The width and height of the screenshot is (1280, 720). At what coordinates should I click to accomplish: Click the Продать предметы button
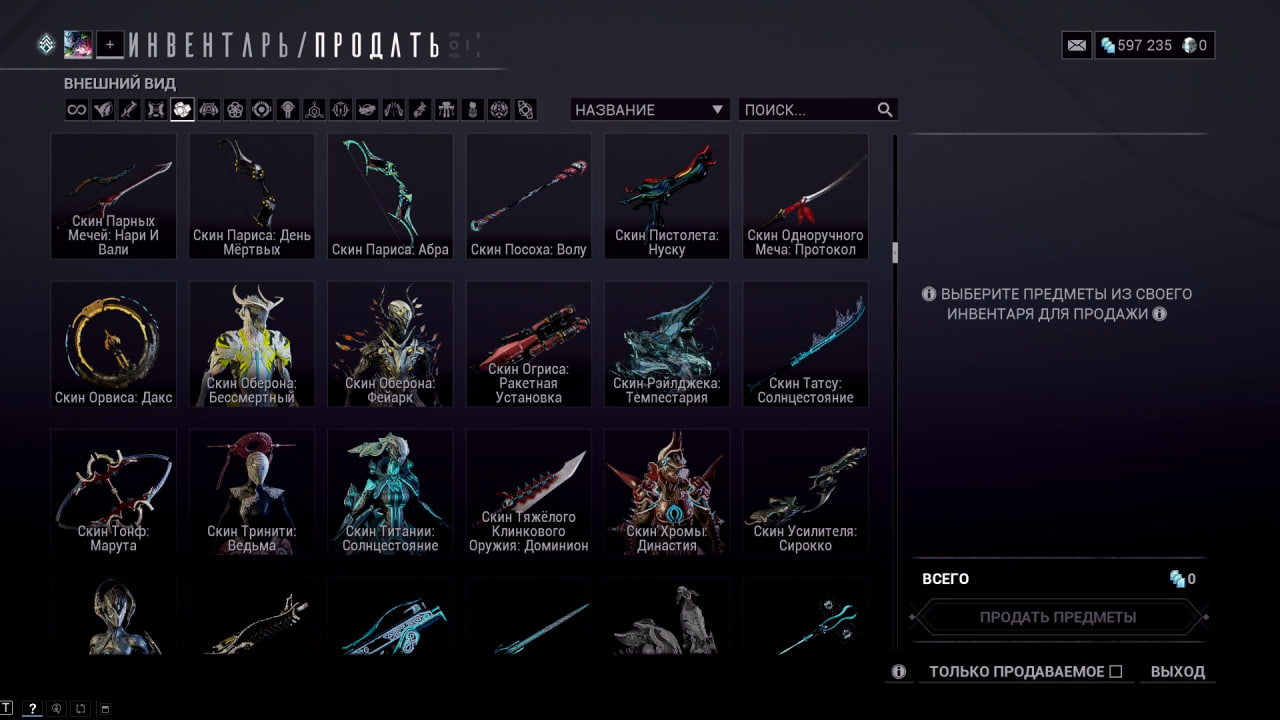(x=1058, y=617)
